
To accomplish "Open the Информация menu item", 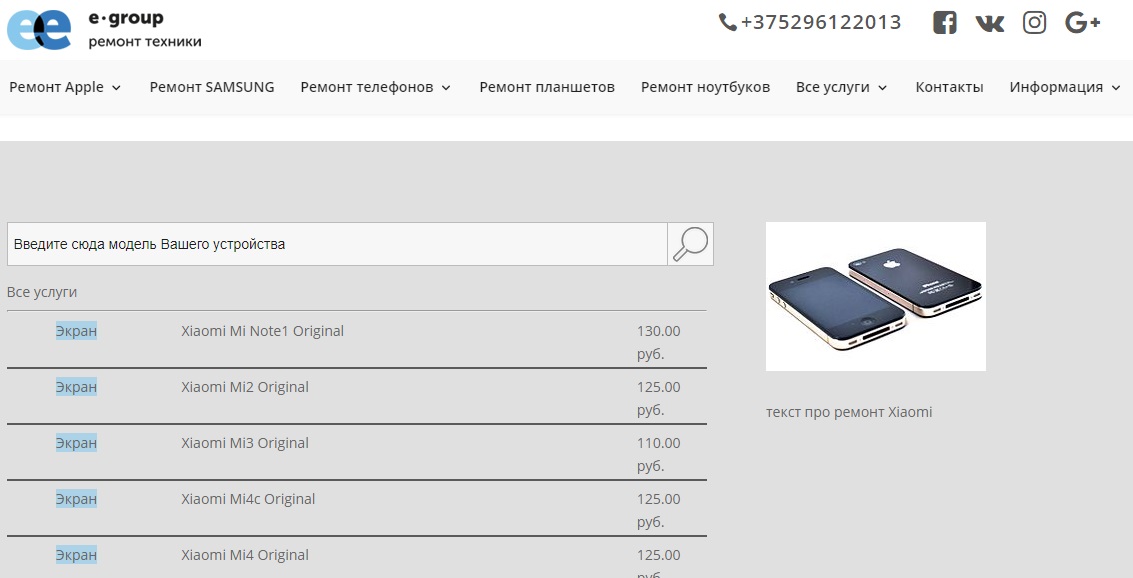I will (x=1056, y=87).
